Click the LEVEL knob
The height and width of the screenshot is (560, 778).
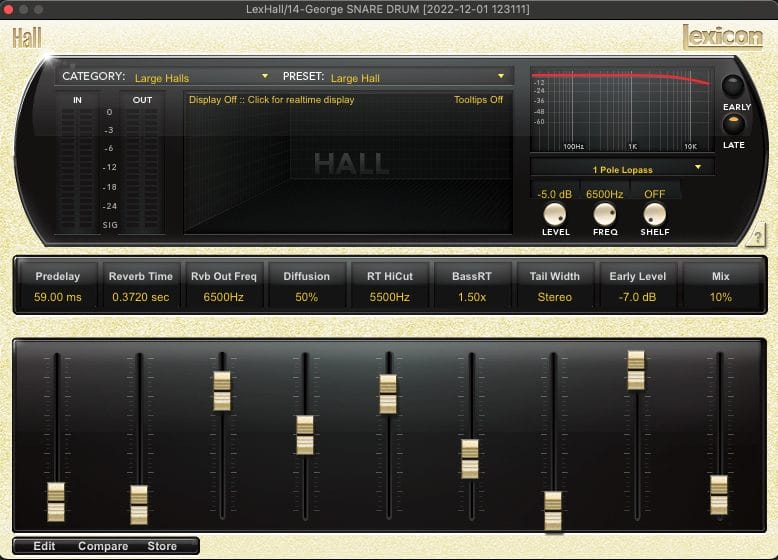tap(555, 215)
